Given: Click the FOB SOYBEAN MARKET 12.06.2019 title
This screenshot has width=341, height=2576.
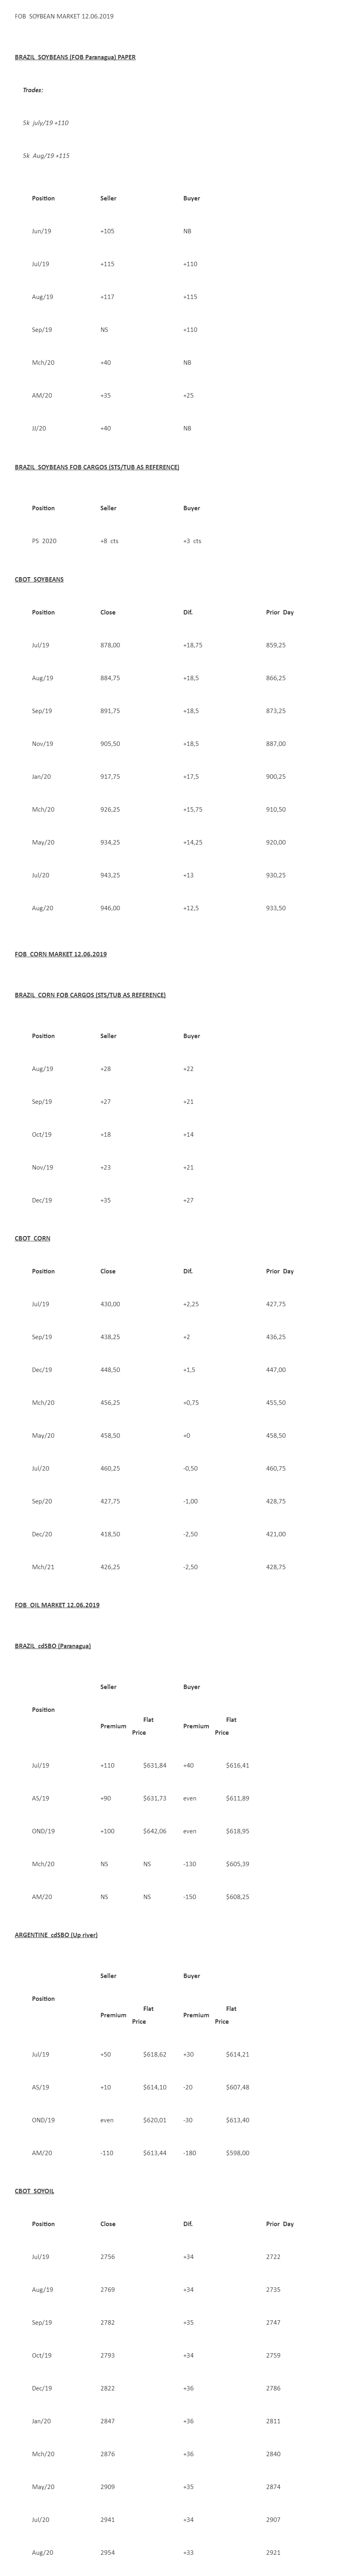Looking at the screenshot, I should click(x=64, y=17).
